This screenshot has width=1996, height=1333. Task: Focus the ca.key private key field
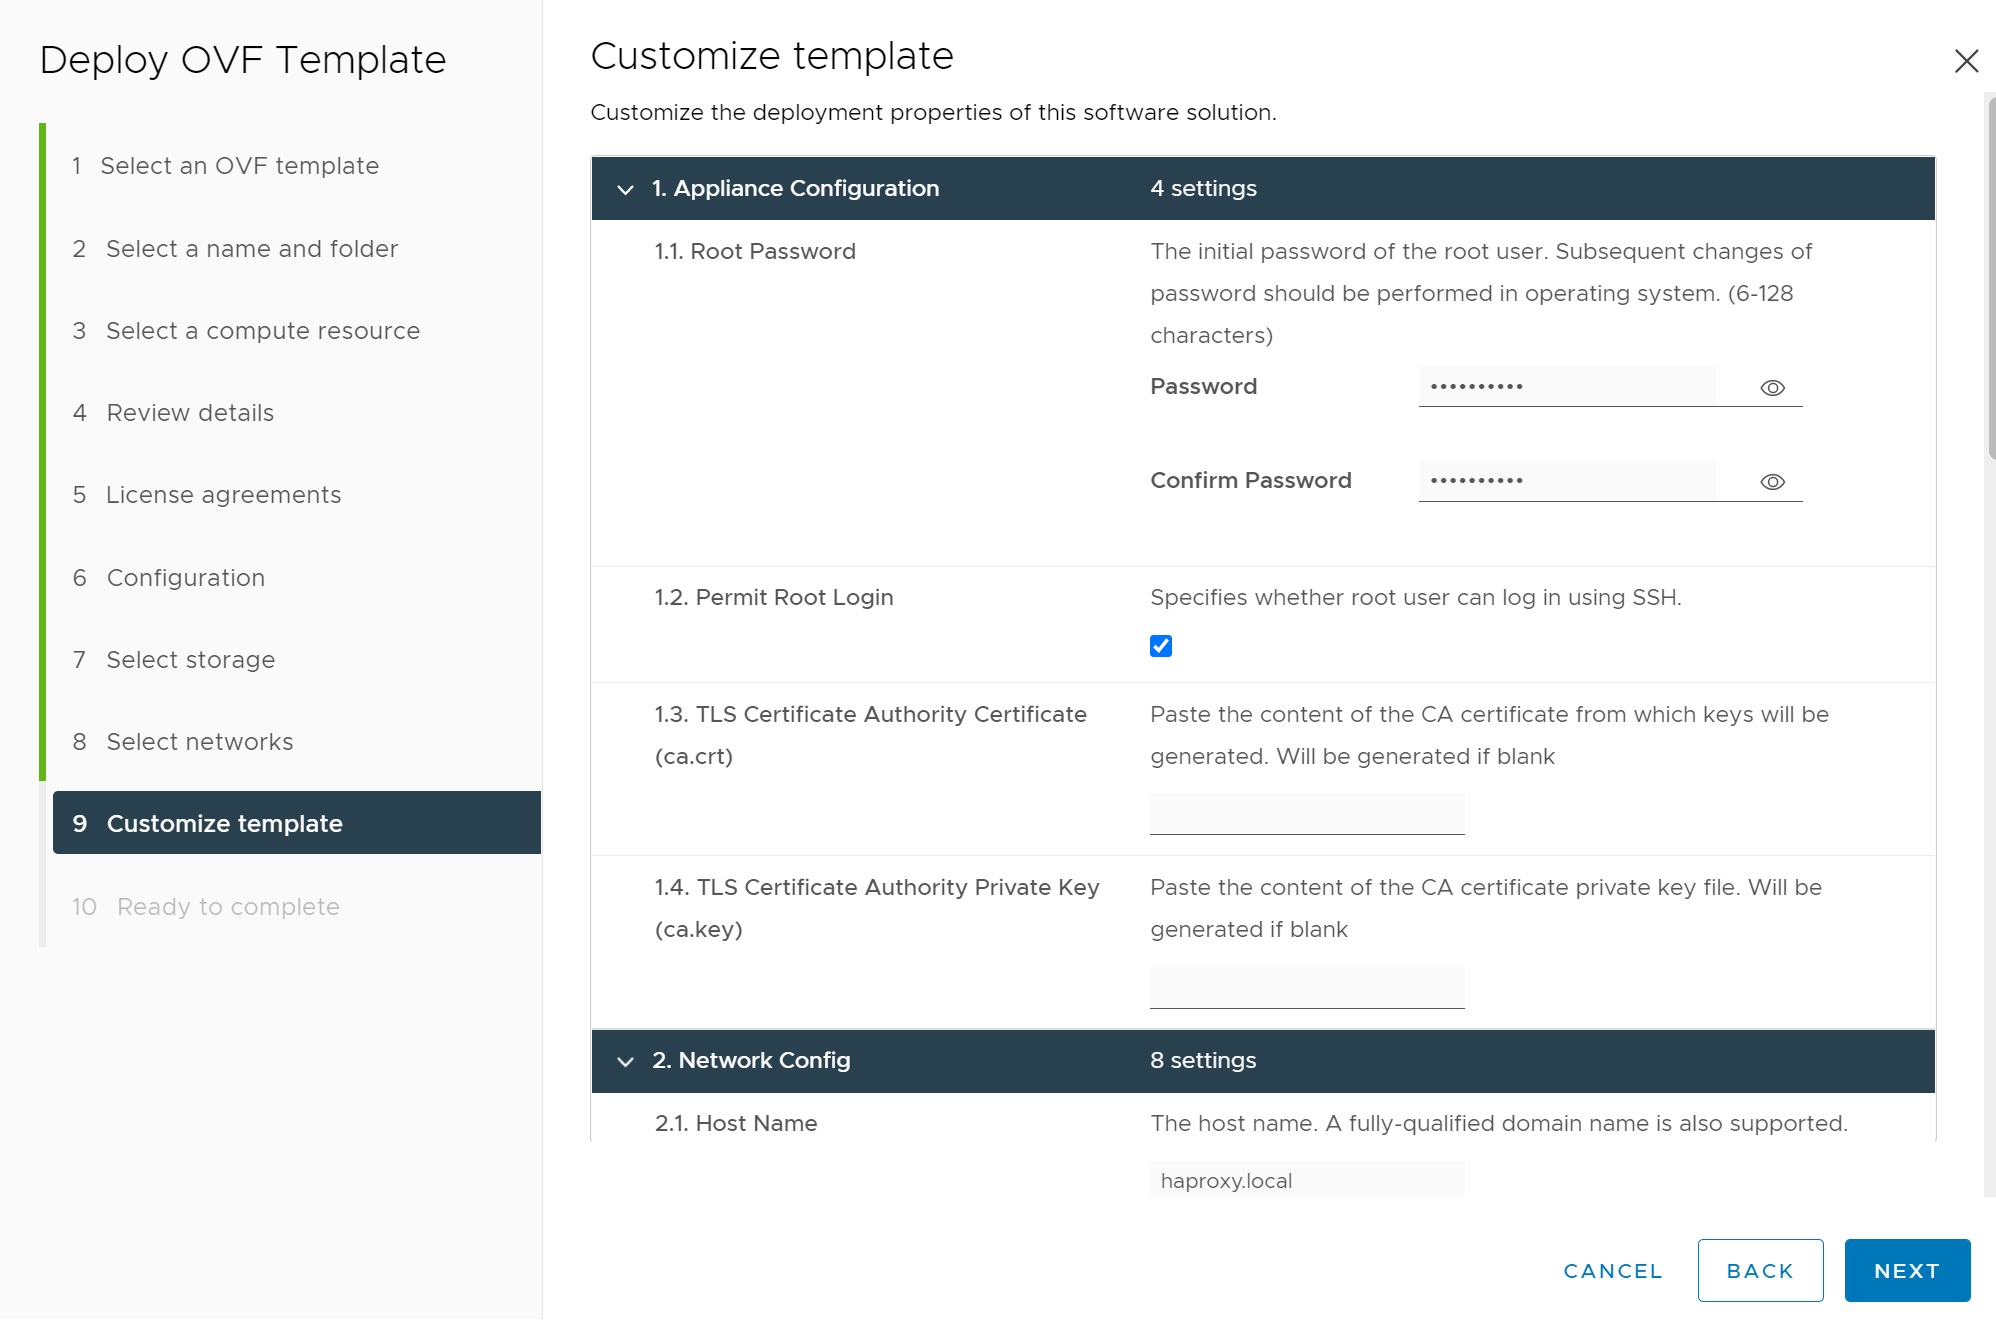(1307, 987)
